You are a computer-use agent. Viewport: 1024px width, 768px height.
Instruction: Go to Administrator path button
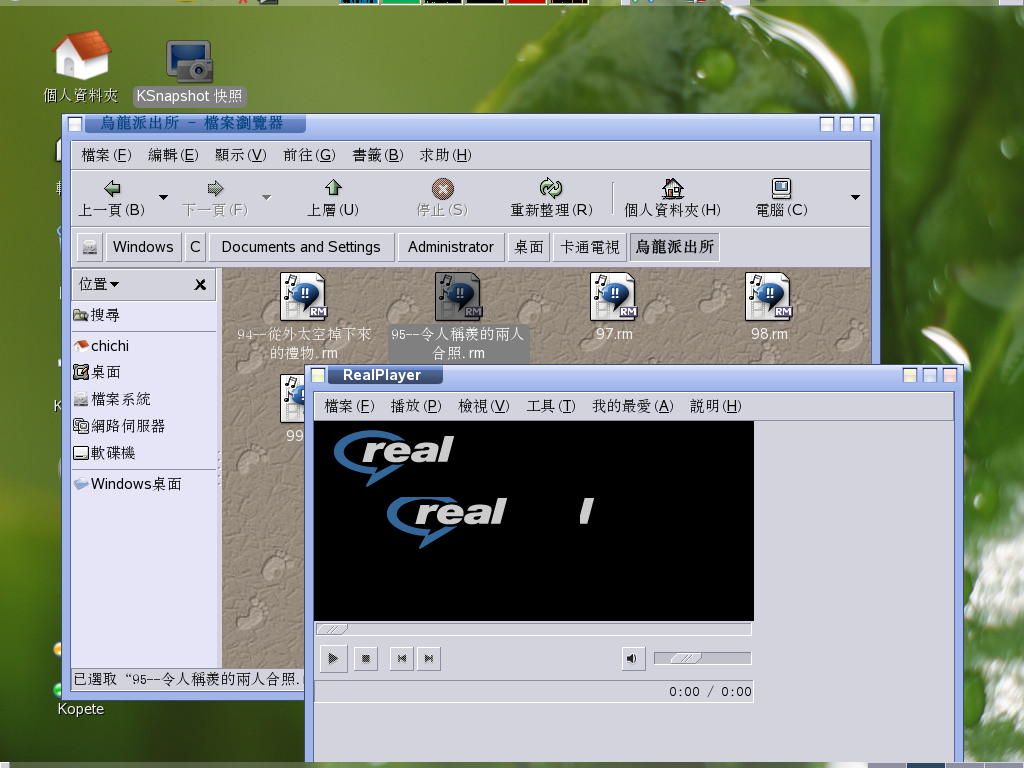[451, 247]
